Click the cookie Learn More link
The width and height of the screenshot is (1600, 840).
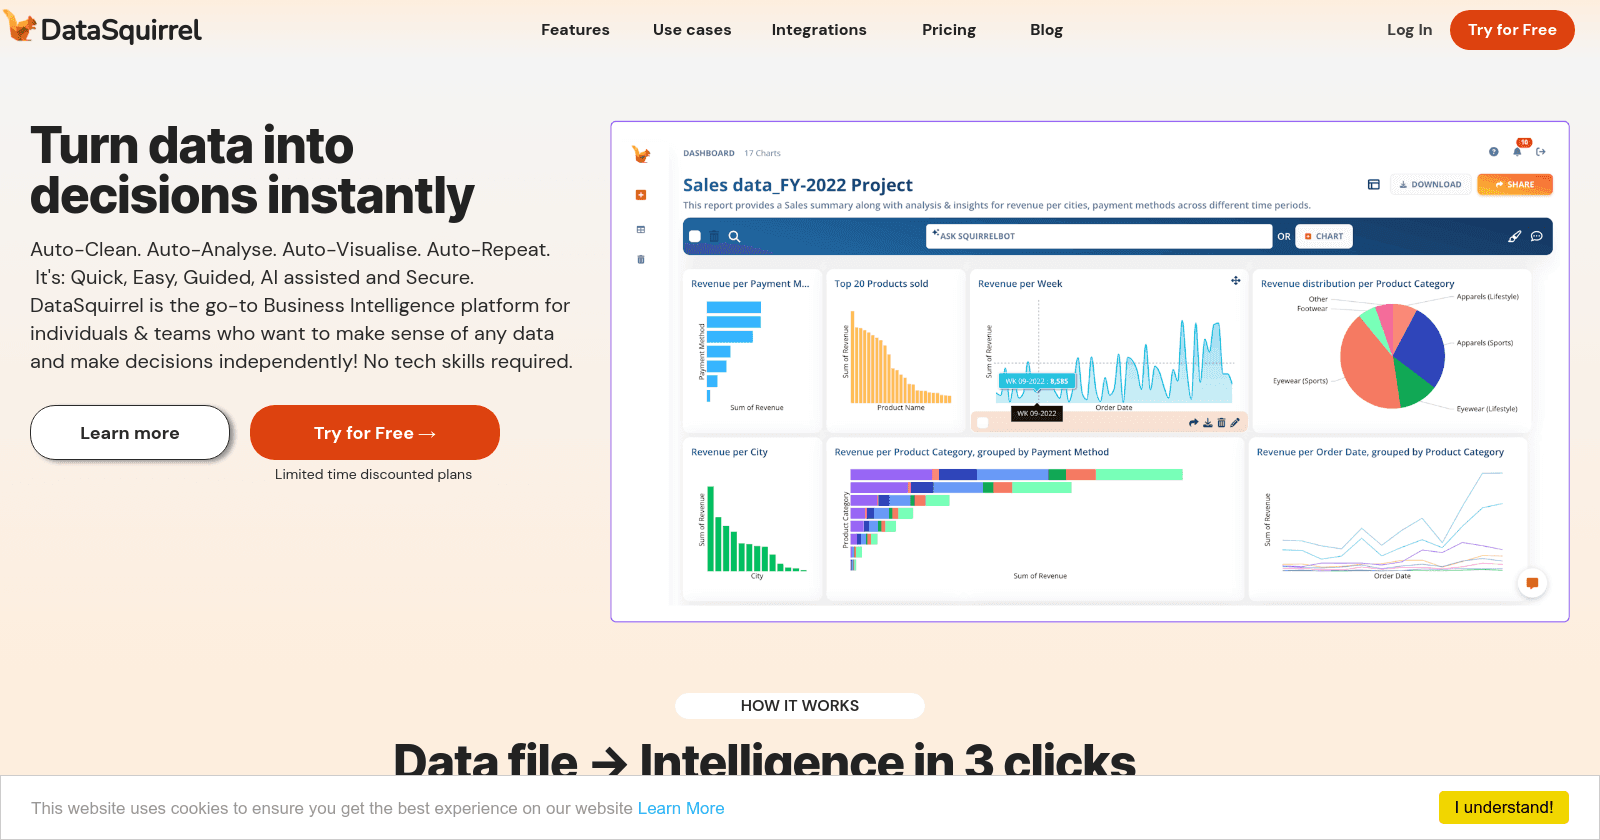pos(681,808)
